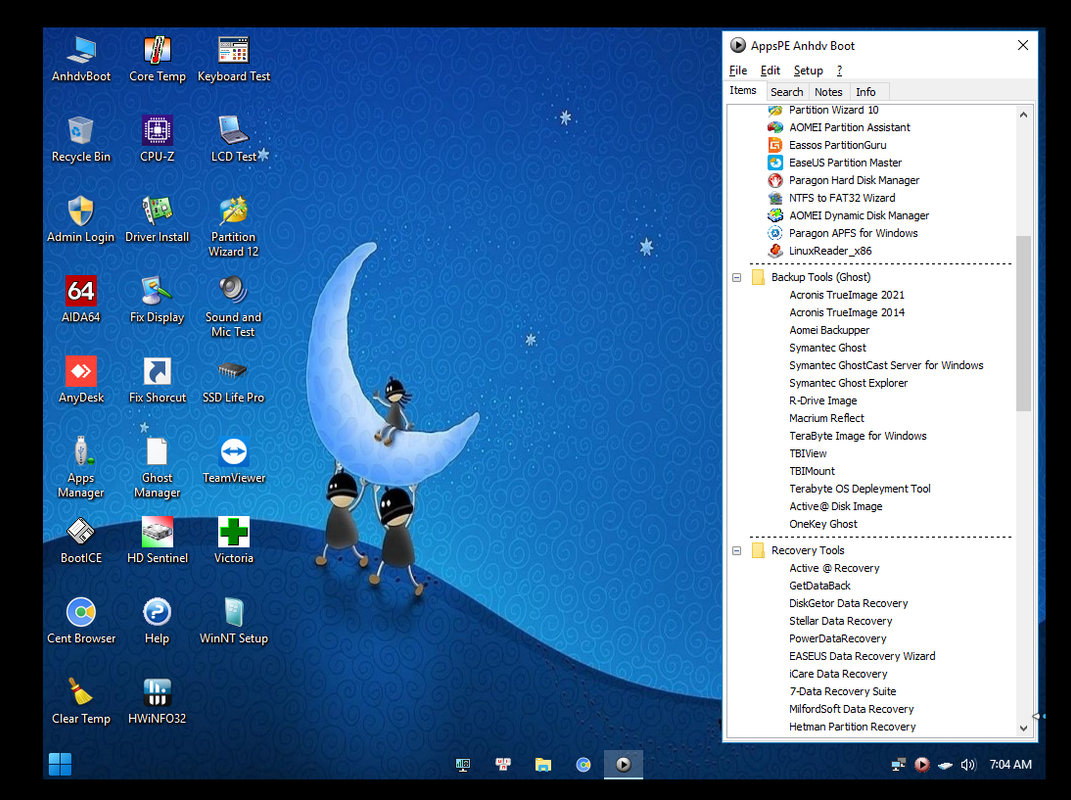1071x800 pixels.
Task: Click the Help desktop icon
Action: [x=157, y=620]
